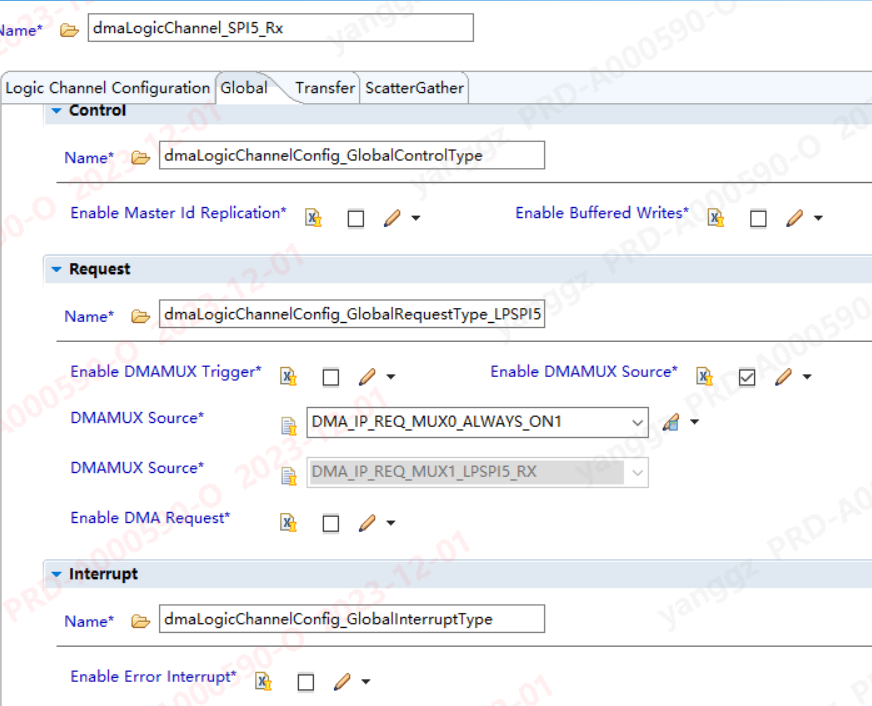872x706 pixels.
Task: Check the Enable DMAMUX Trigger checkbox
Action: click(331, 377)
